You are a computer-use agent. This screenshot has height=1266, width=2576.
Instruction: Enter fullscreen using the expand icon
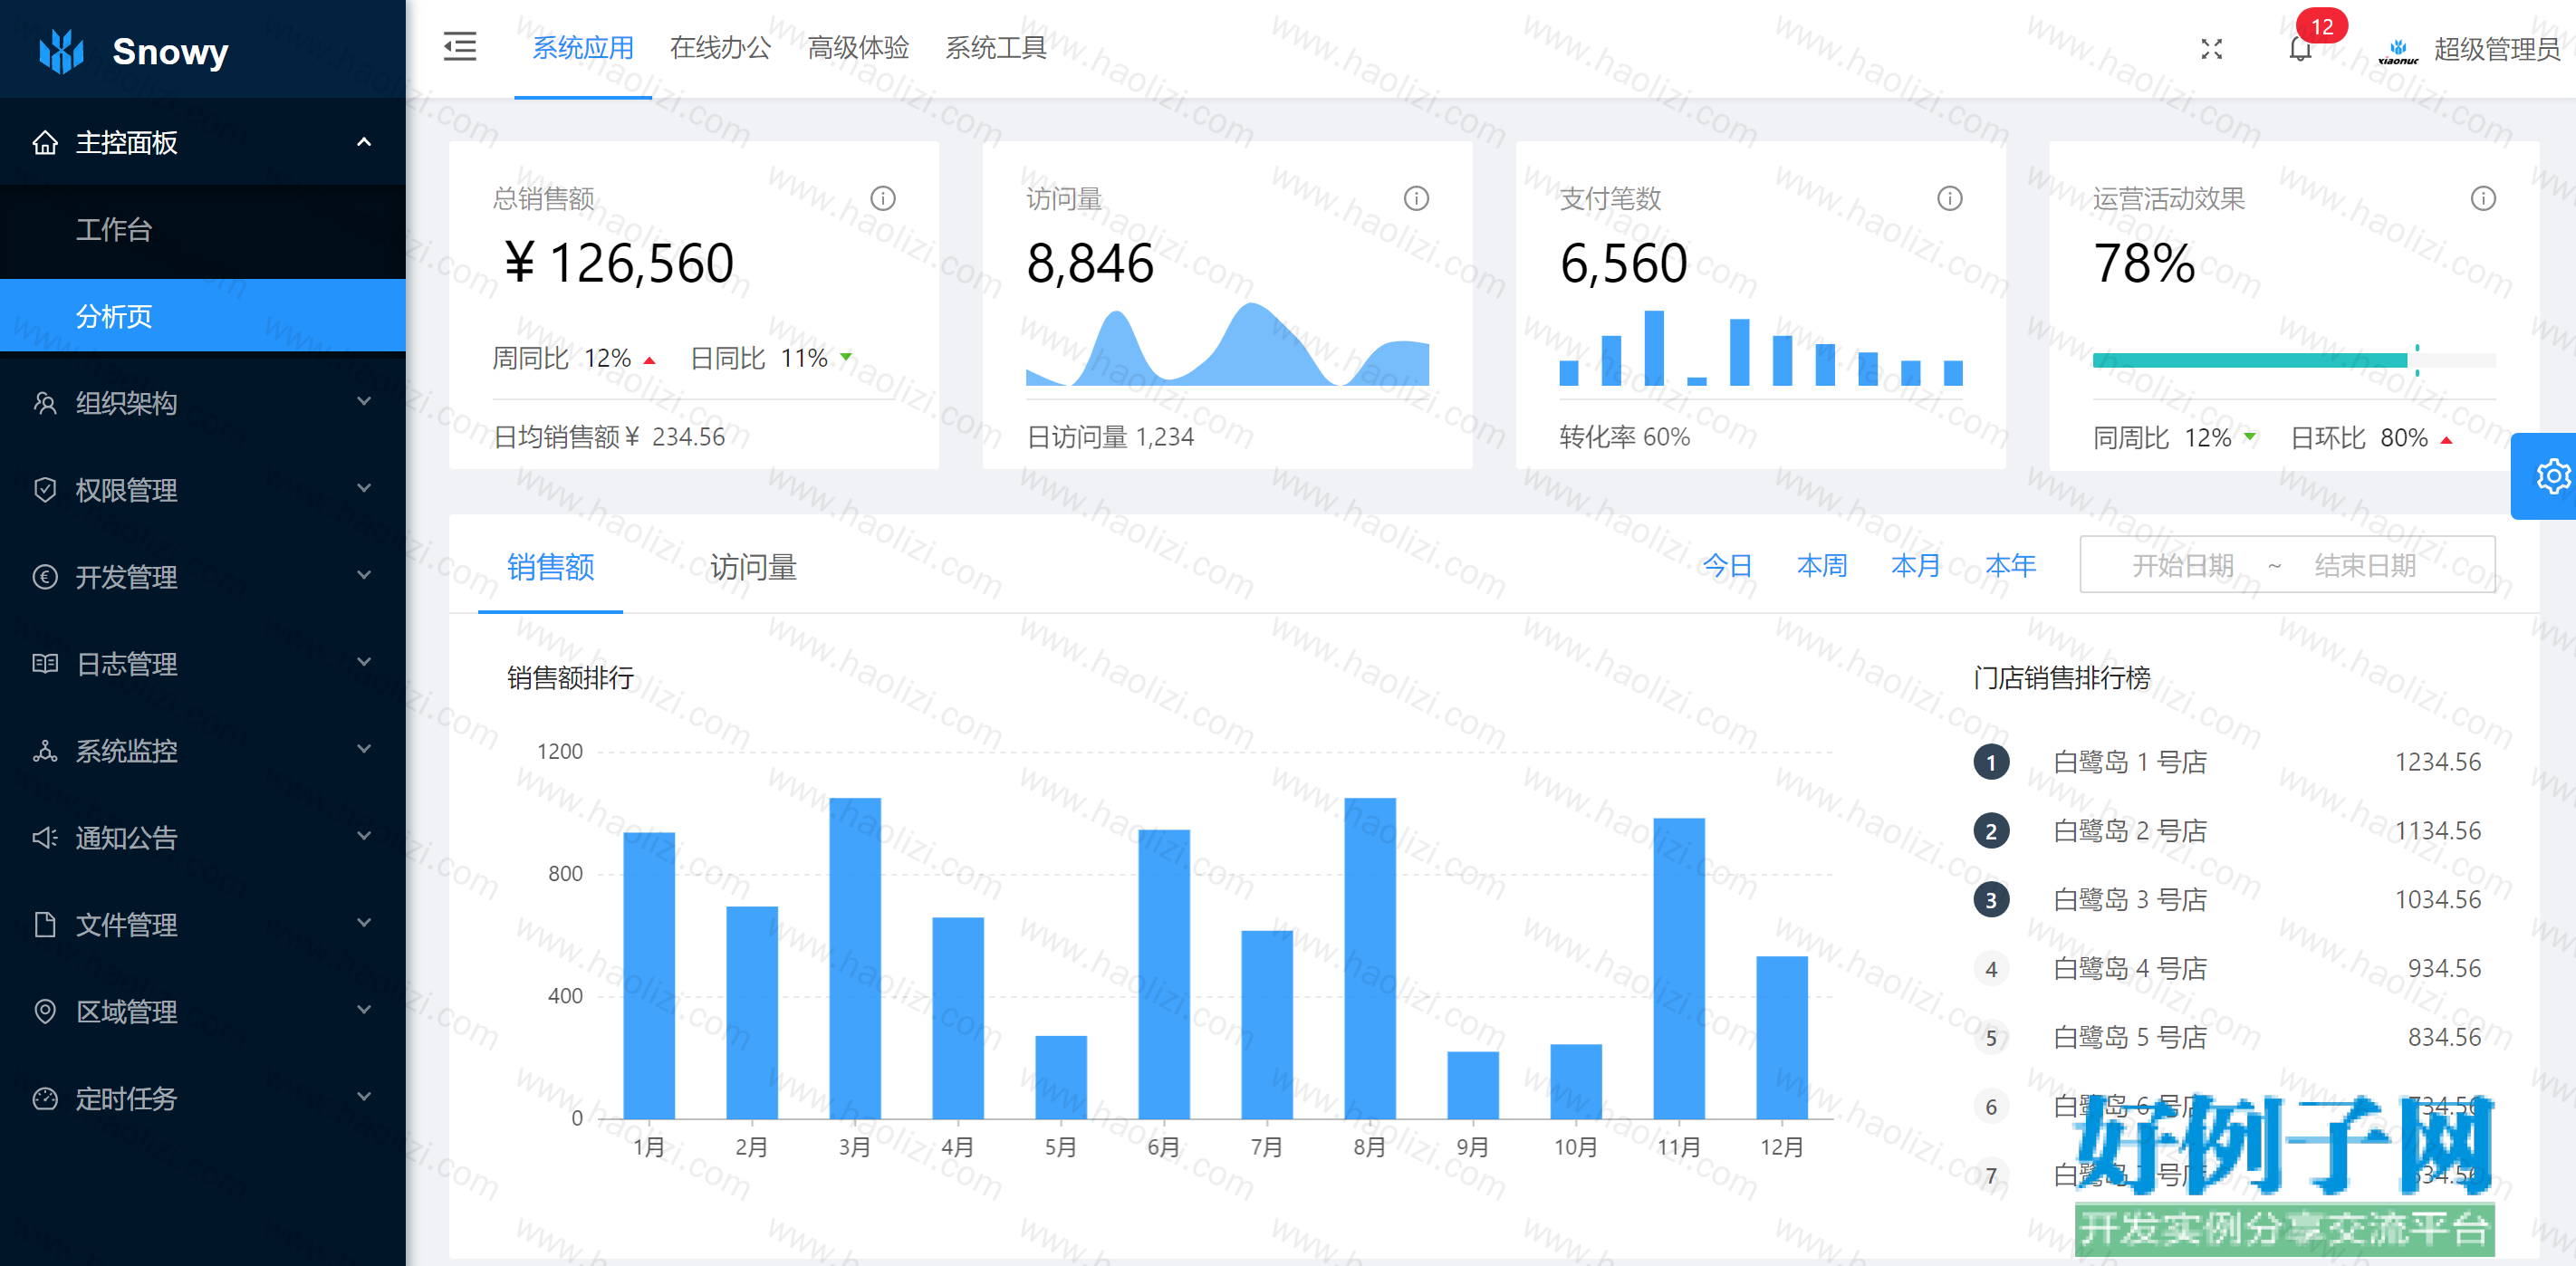[x=2211, y=49]
